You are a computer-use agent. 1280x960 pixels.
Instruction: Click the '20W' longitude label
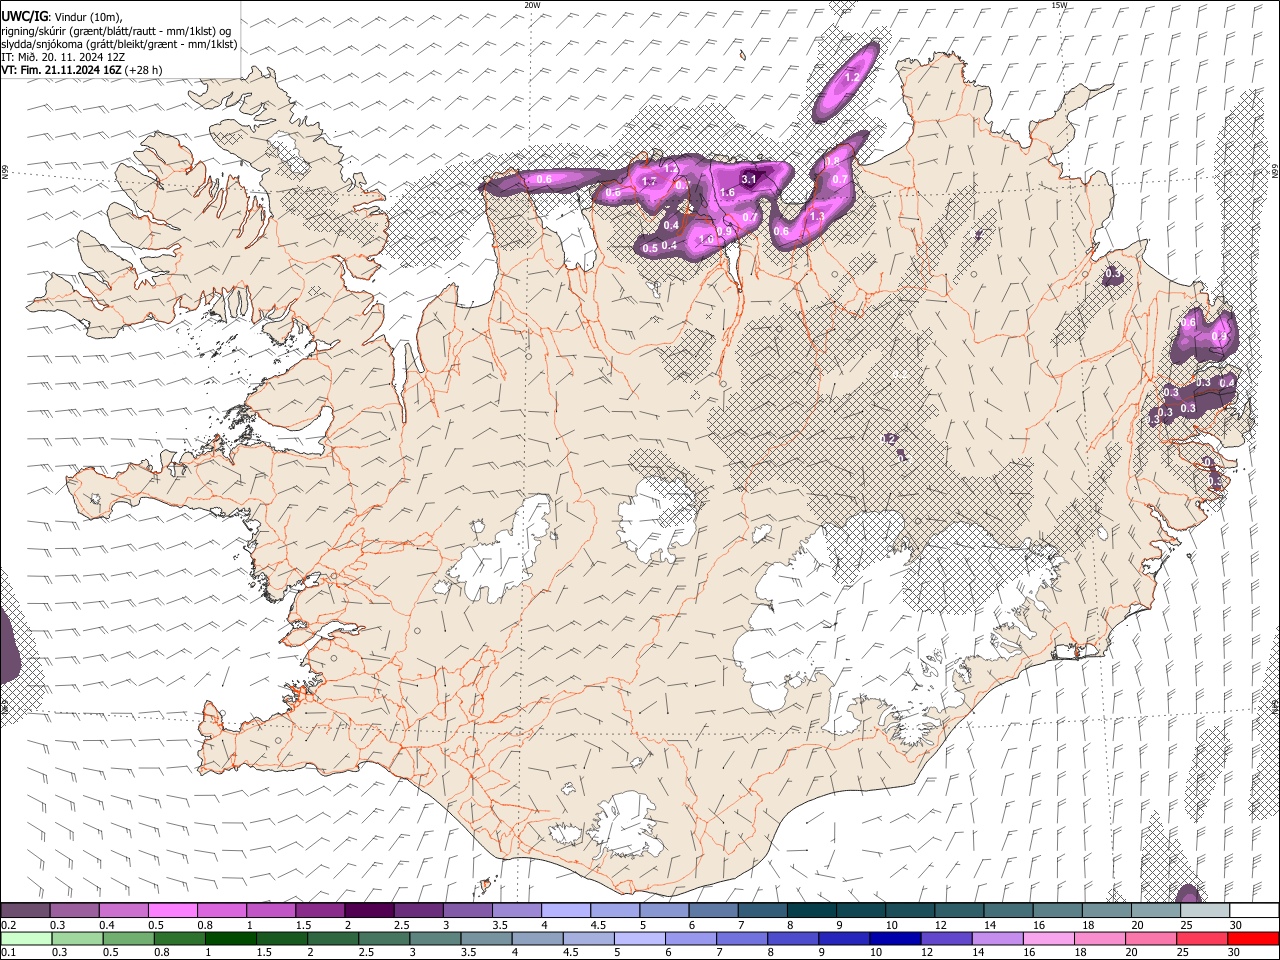[532, 5]
